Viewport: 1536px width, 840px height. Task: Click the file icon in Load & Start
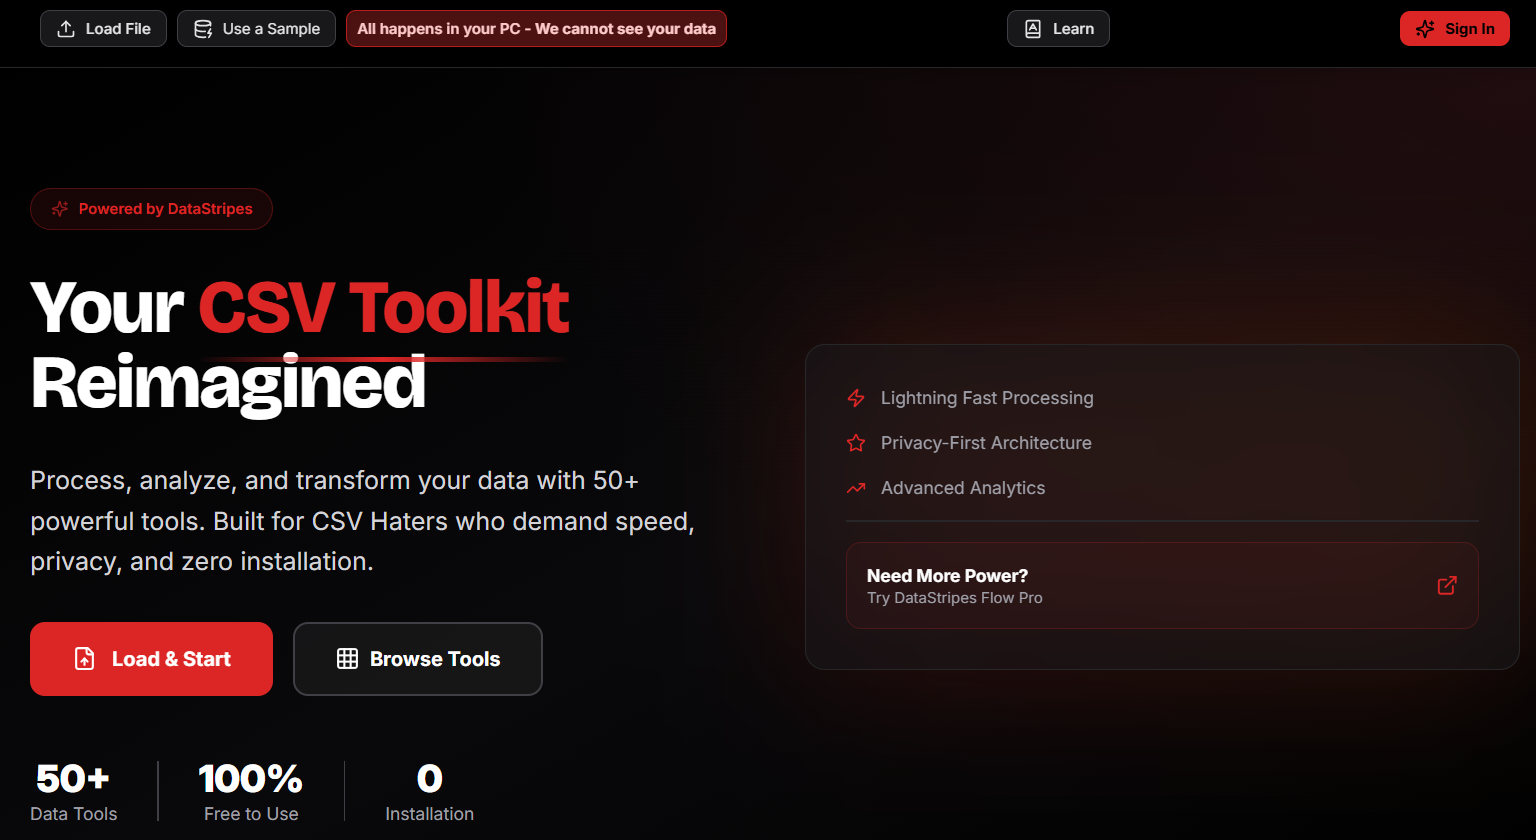pos(85,659)
